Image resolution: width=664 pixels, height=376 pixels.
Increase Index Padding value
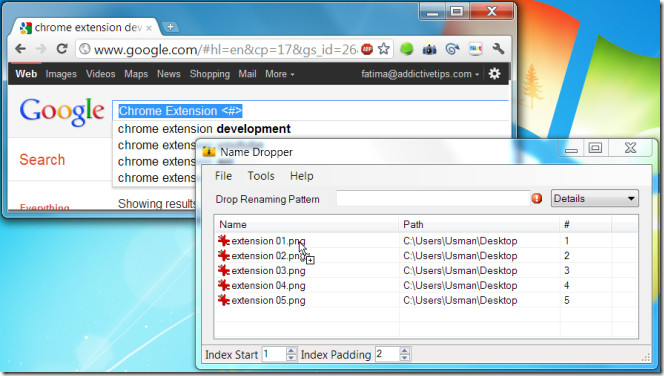click(x=404, y=351)
